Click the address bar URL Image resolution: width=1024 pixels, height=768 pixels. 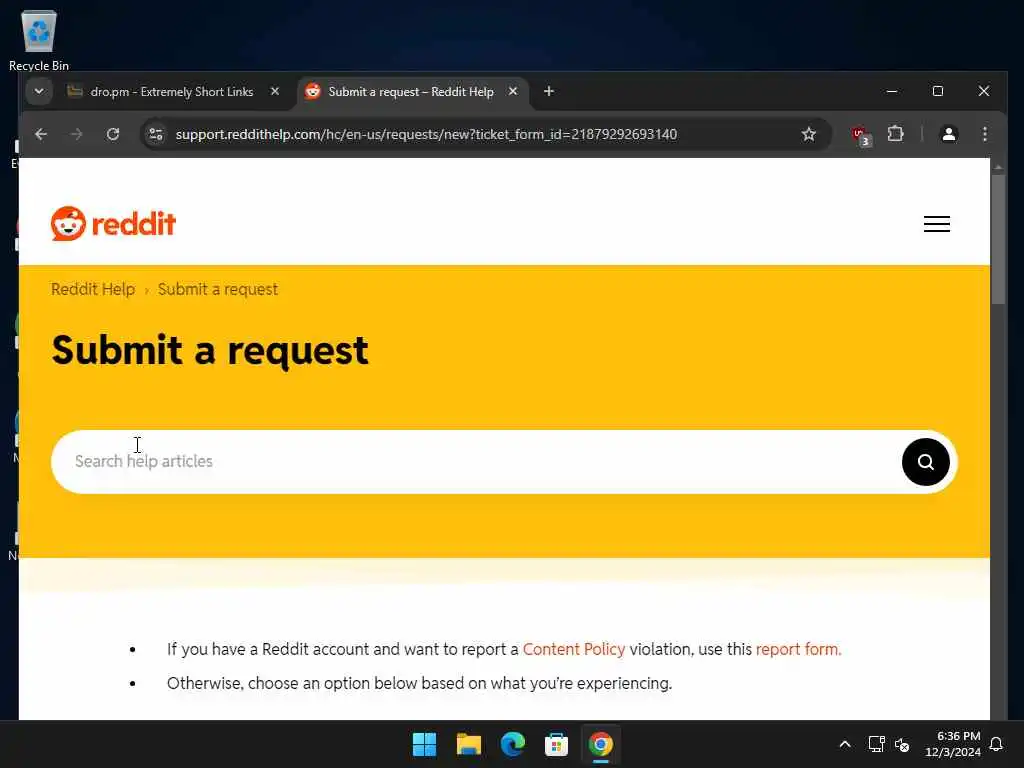(x=426, y=134)
